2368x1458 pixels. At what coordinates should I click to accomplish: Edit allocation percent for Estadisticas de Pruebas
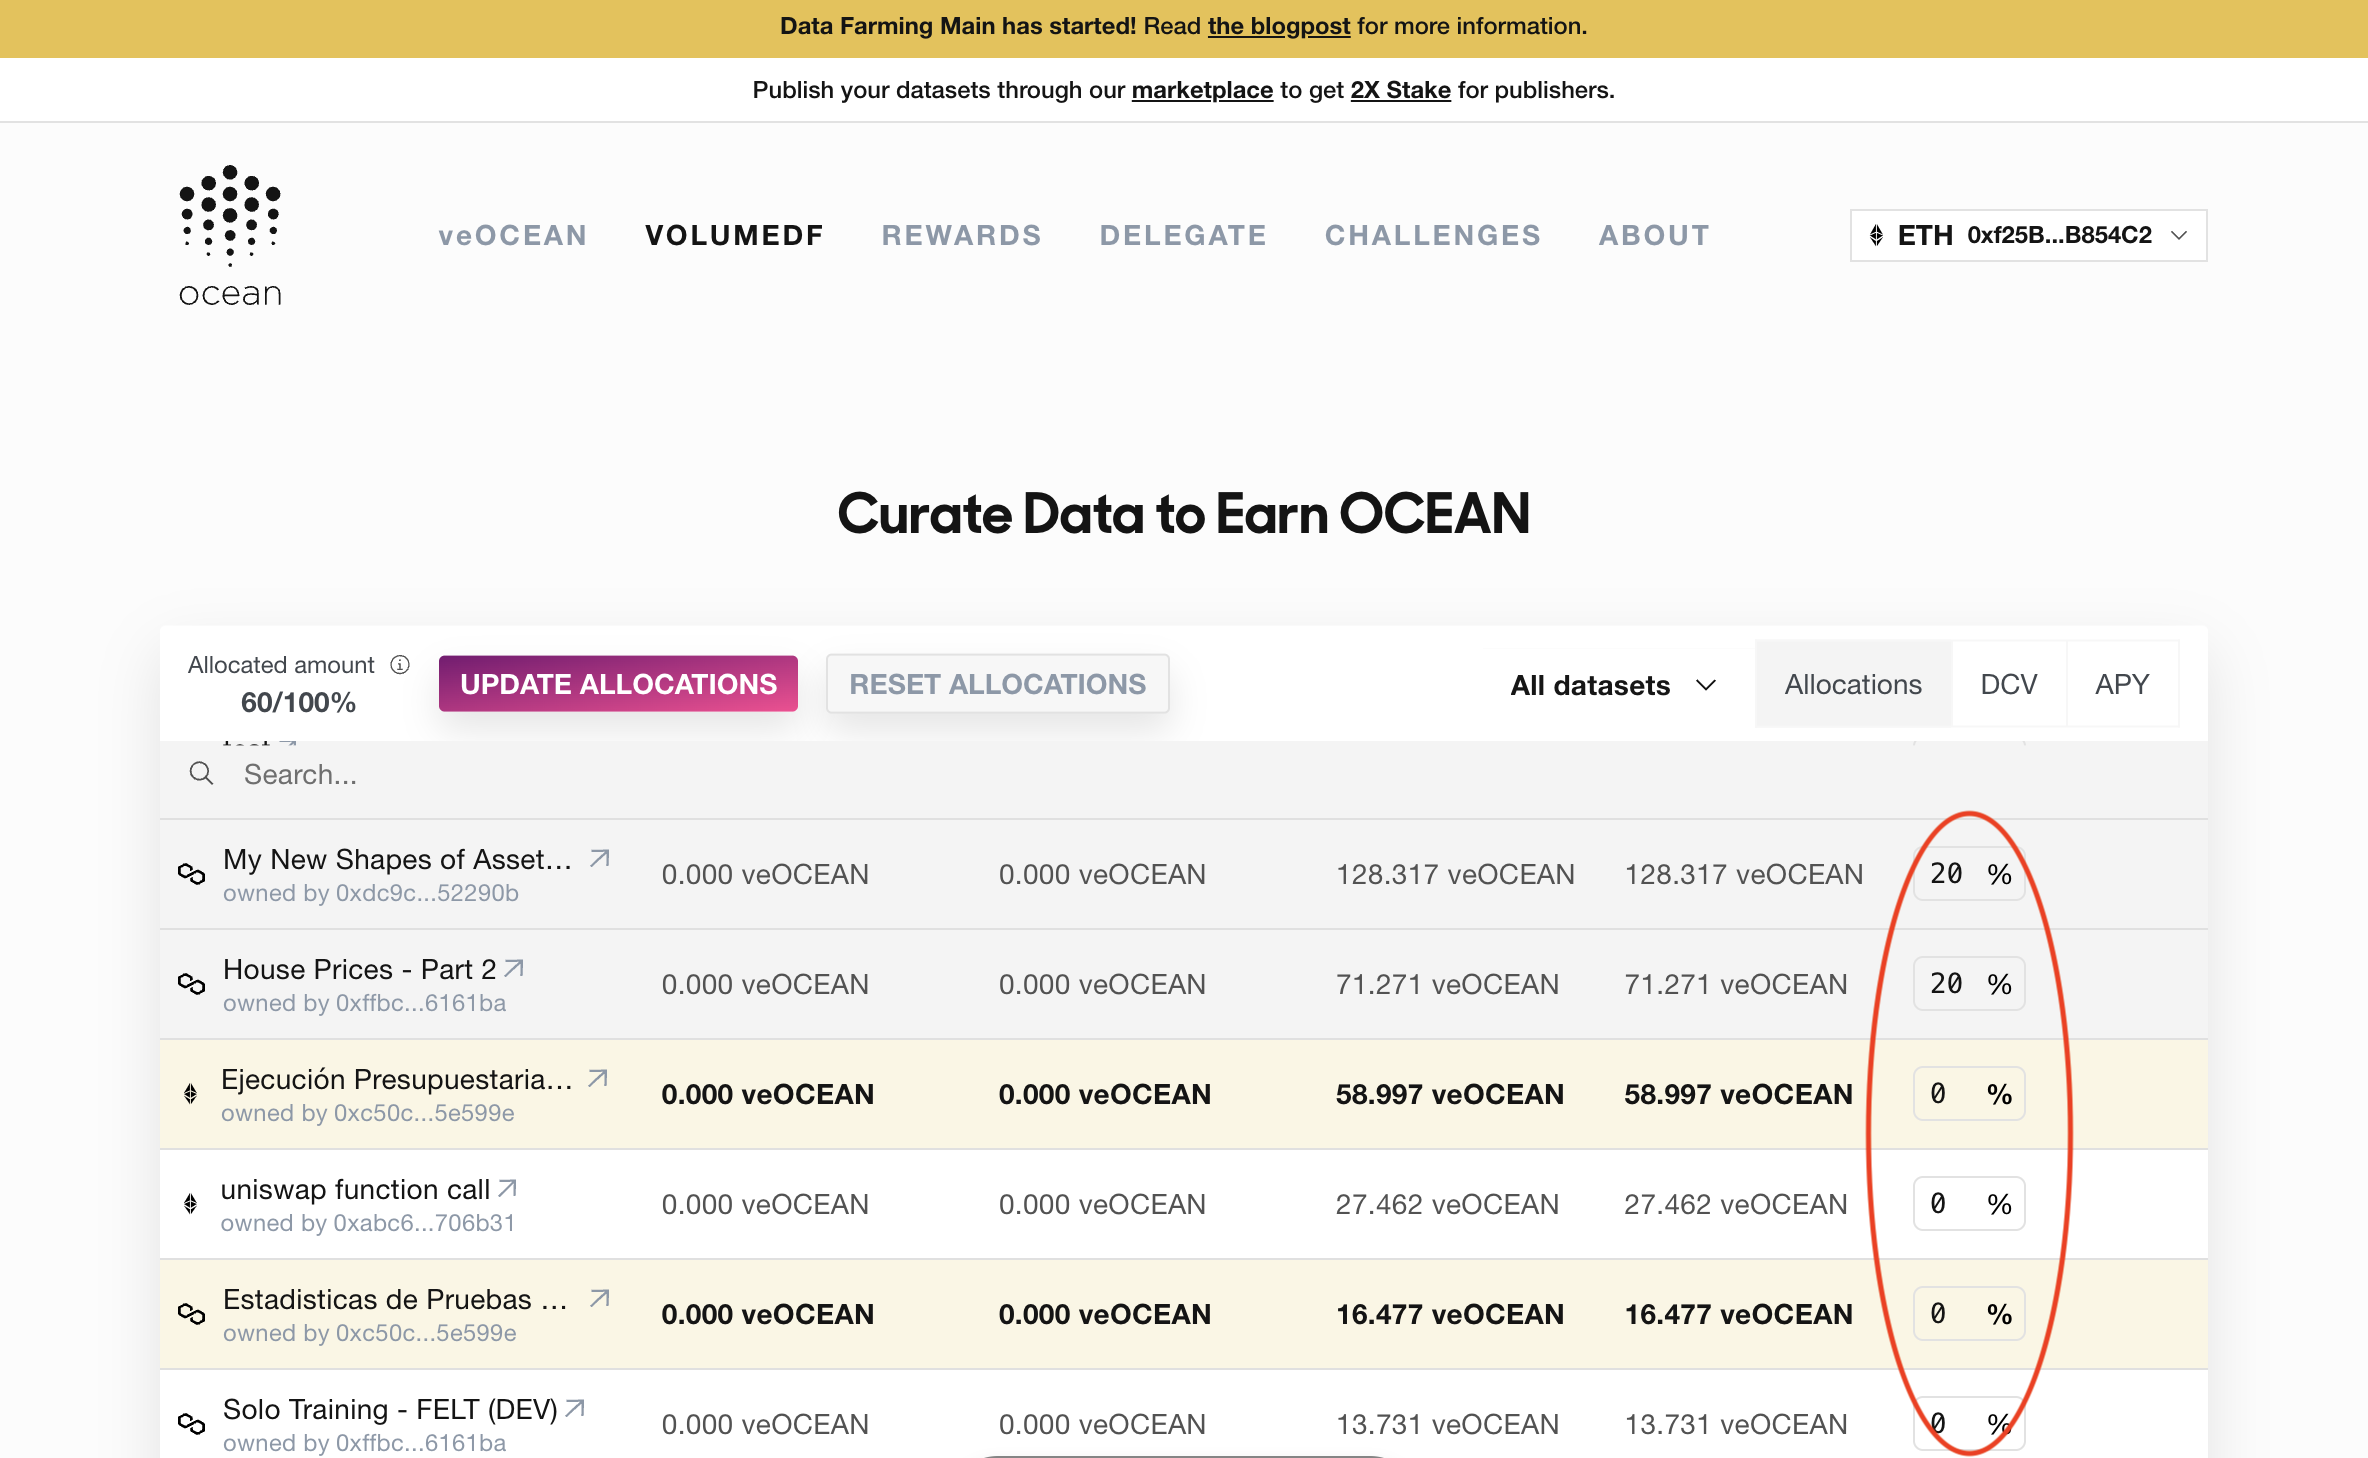click(x=1968, y=1314)
